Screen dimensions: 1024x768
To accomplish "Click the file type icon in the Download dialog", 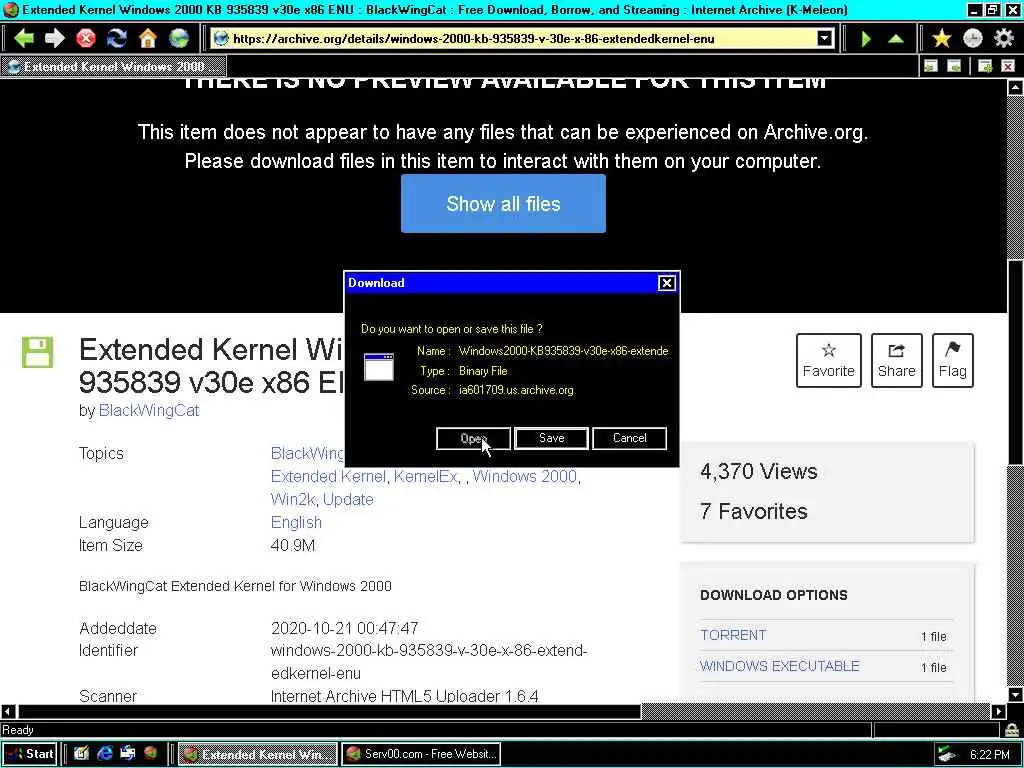I will point(379,366).
